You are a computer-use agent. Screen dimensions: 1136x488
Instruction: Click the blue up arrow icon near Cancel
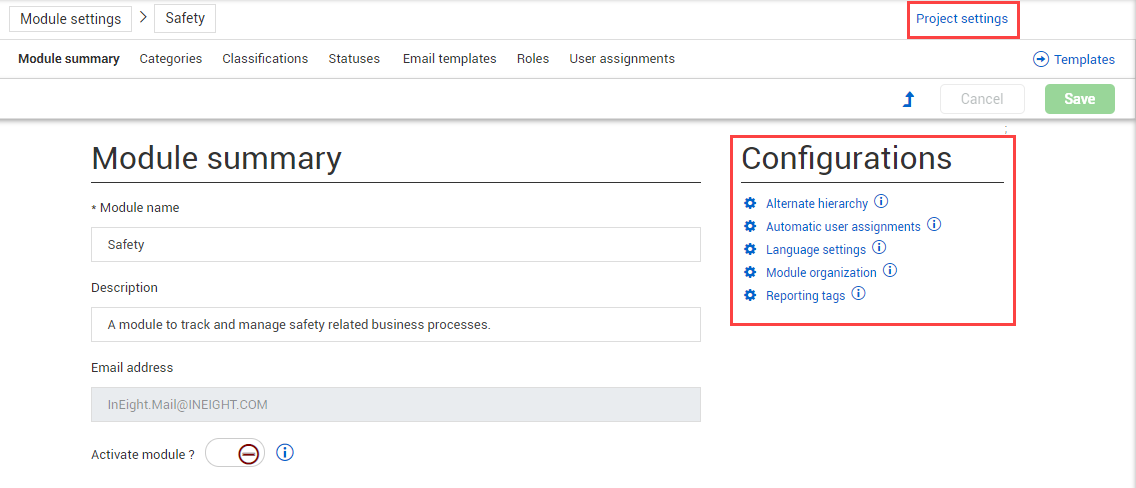[x=909, y=99]
